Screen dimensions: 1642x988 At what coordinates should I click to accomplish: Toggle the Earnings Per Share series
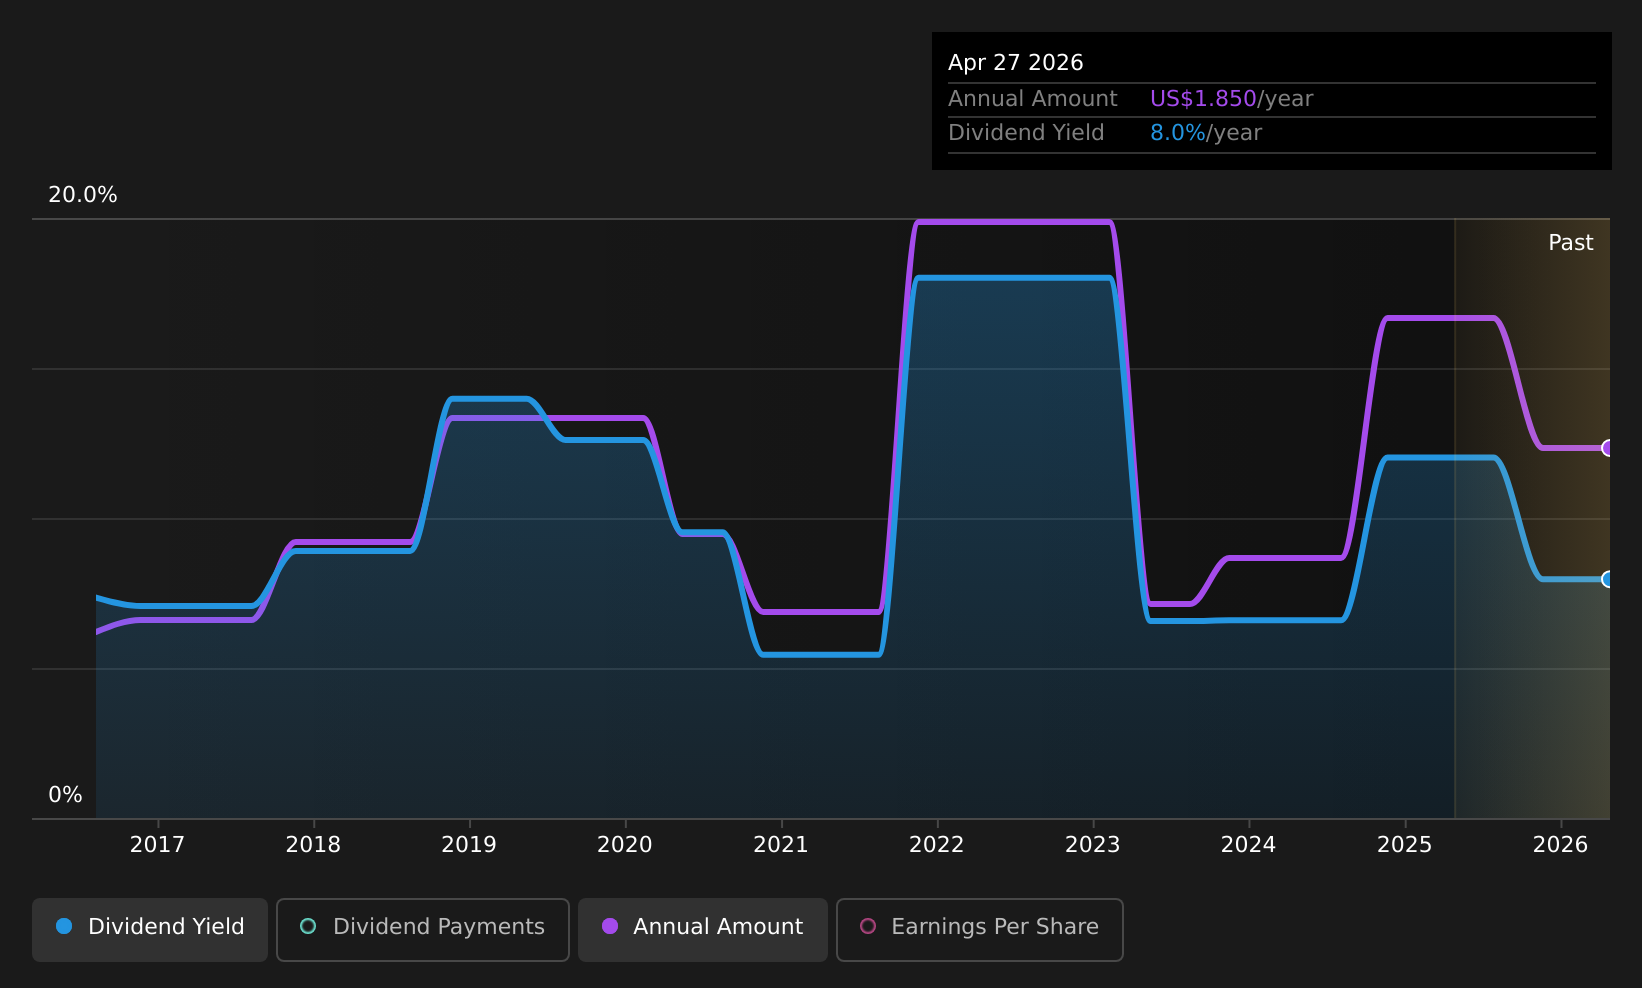[980, 929]
